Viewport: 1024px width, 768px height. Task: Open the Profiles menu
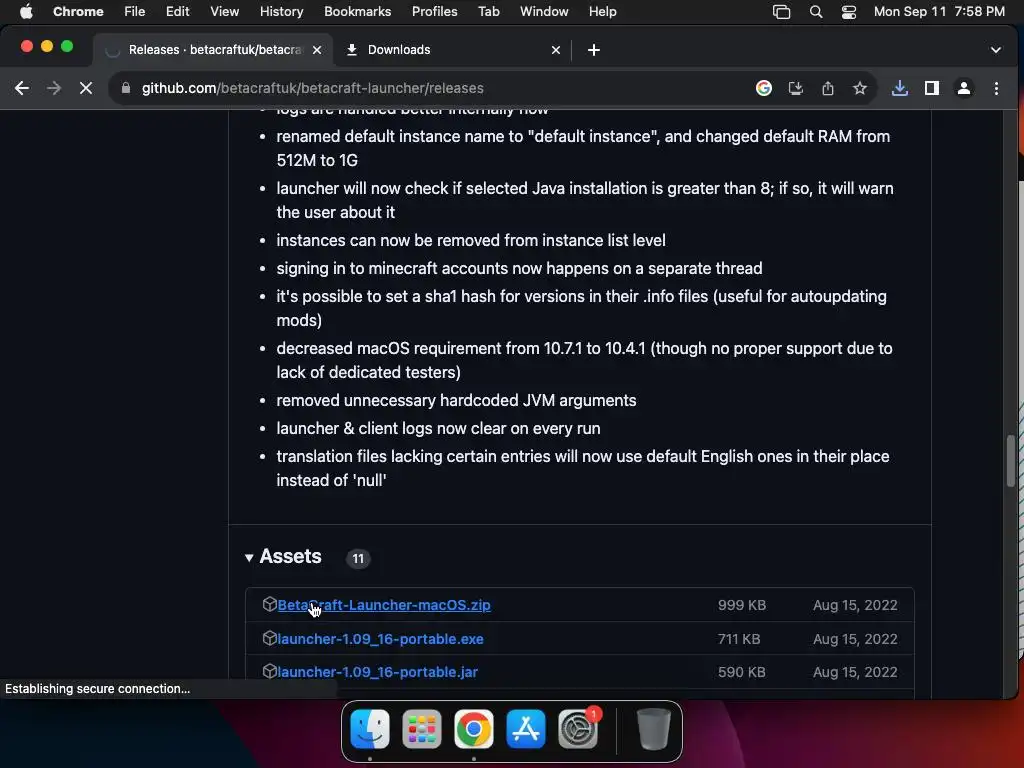point(434,12)
